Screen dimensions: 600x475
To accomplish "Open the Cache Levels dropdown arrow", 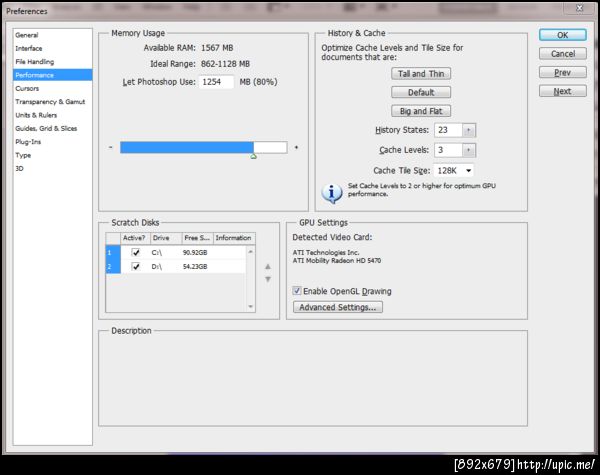I will (x=469, y=150).
